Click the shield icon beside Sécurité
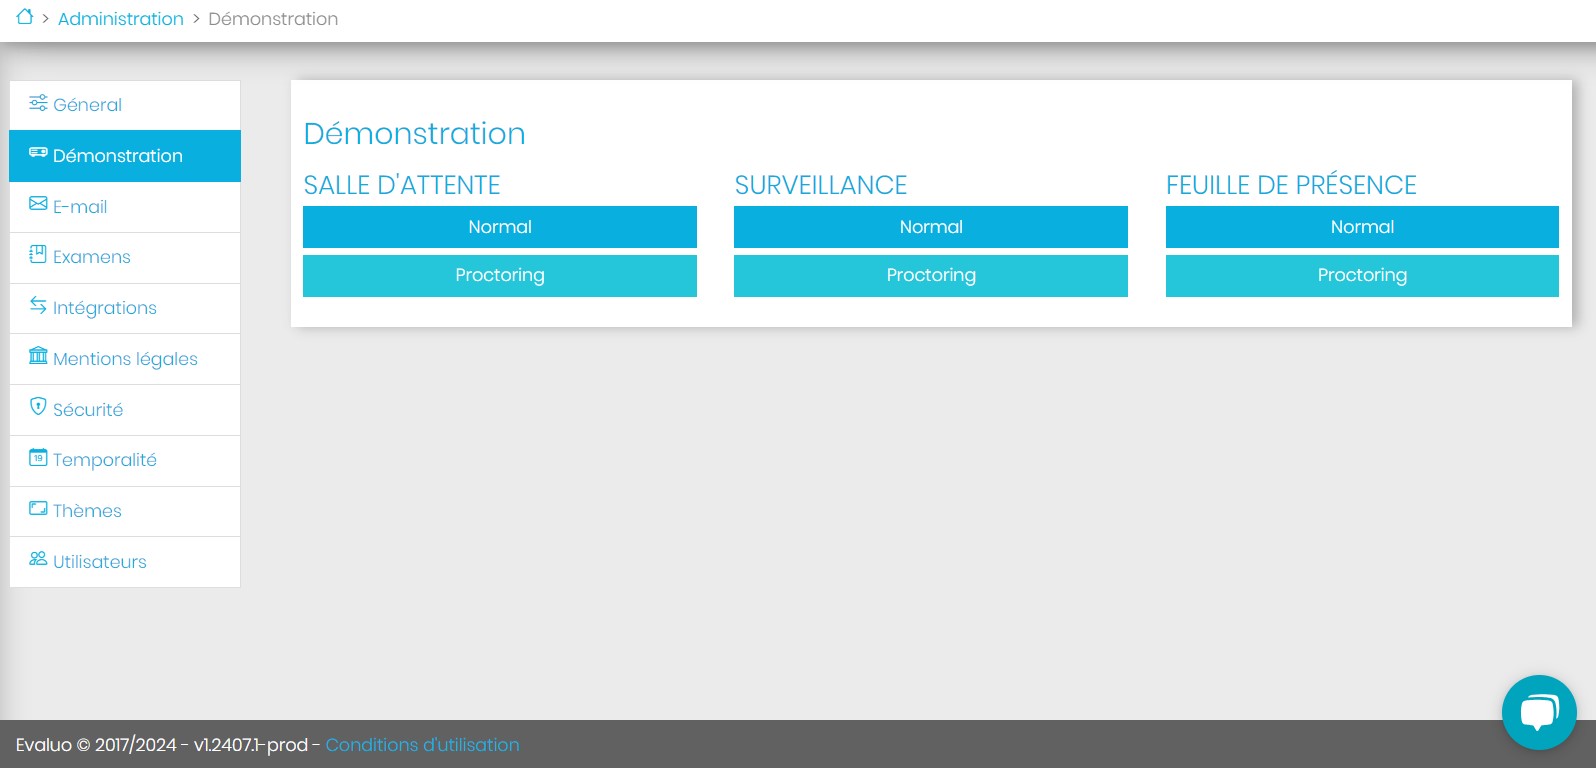The image size is (1596, 768). 38,406
